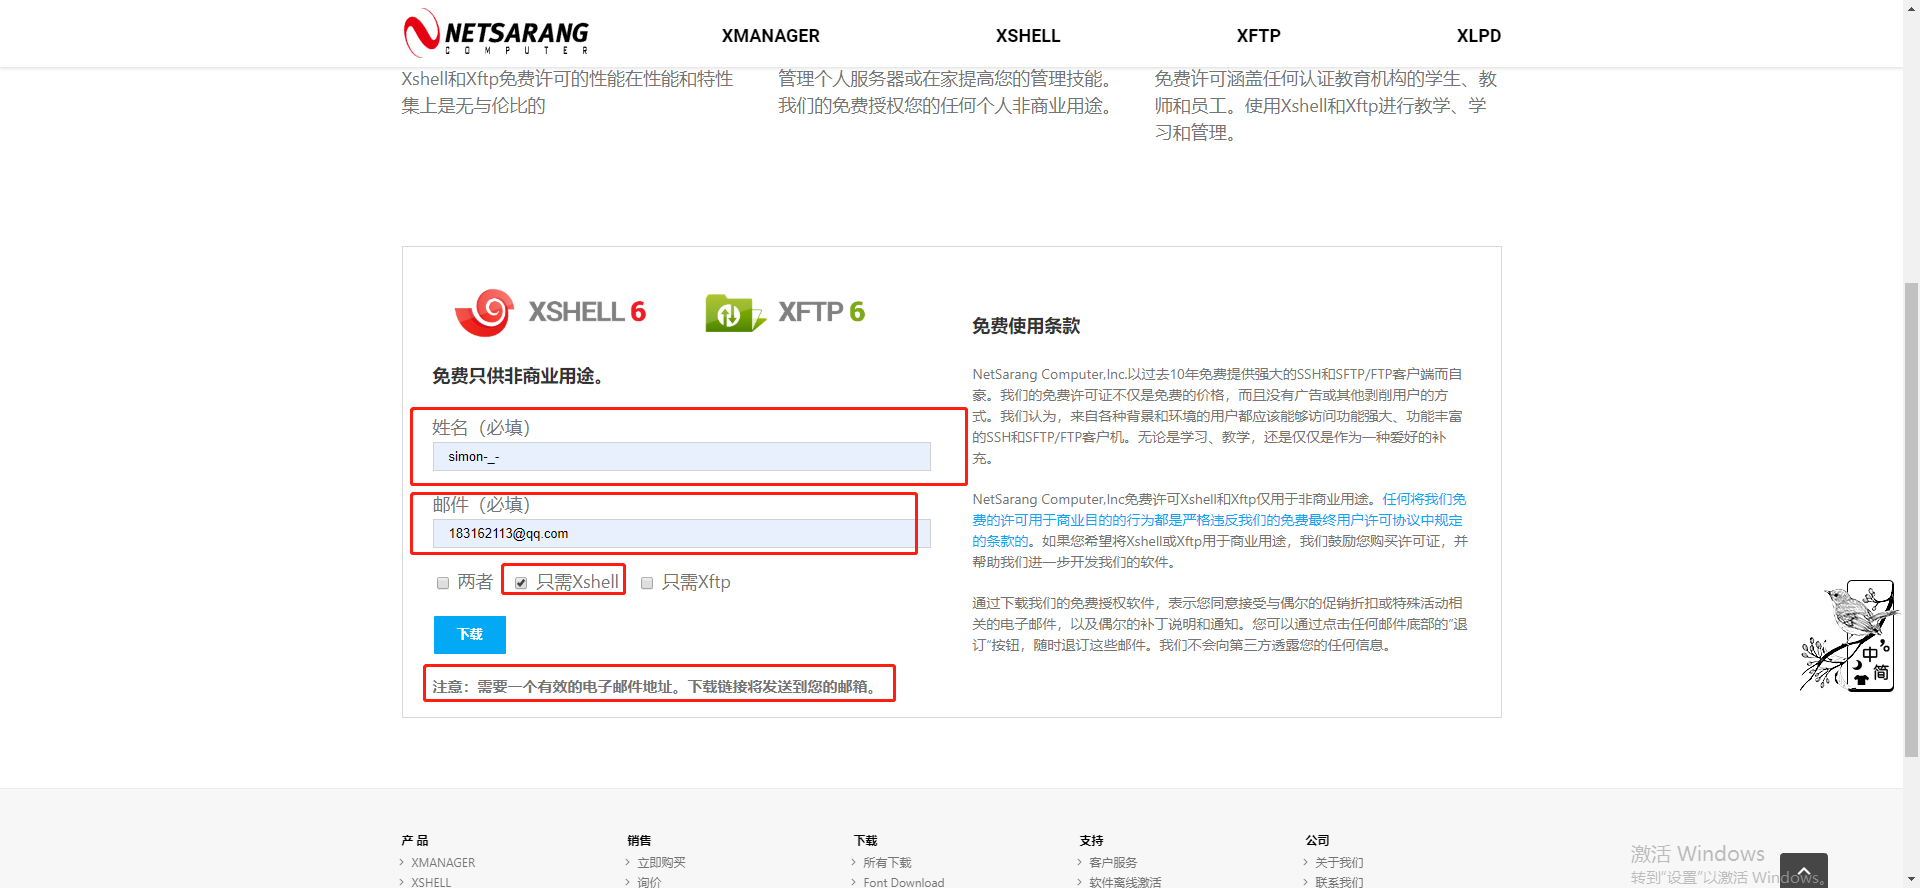Focus the 姓名 name field containing simon-_-
The width and height of the screenshot is (1920, 888).
682,457
